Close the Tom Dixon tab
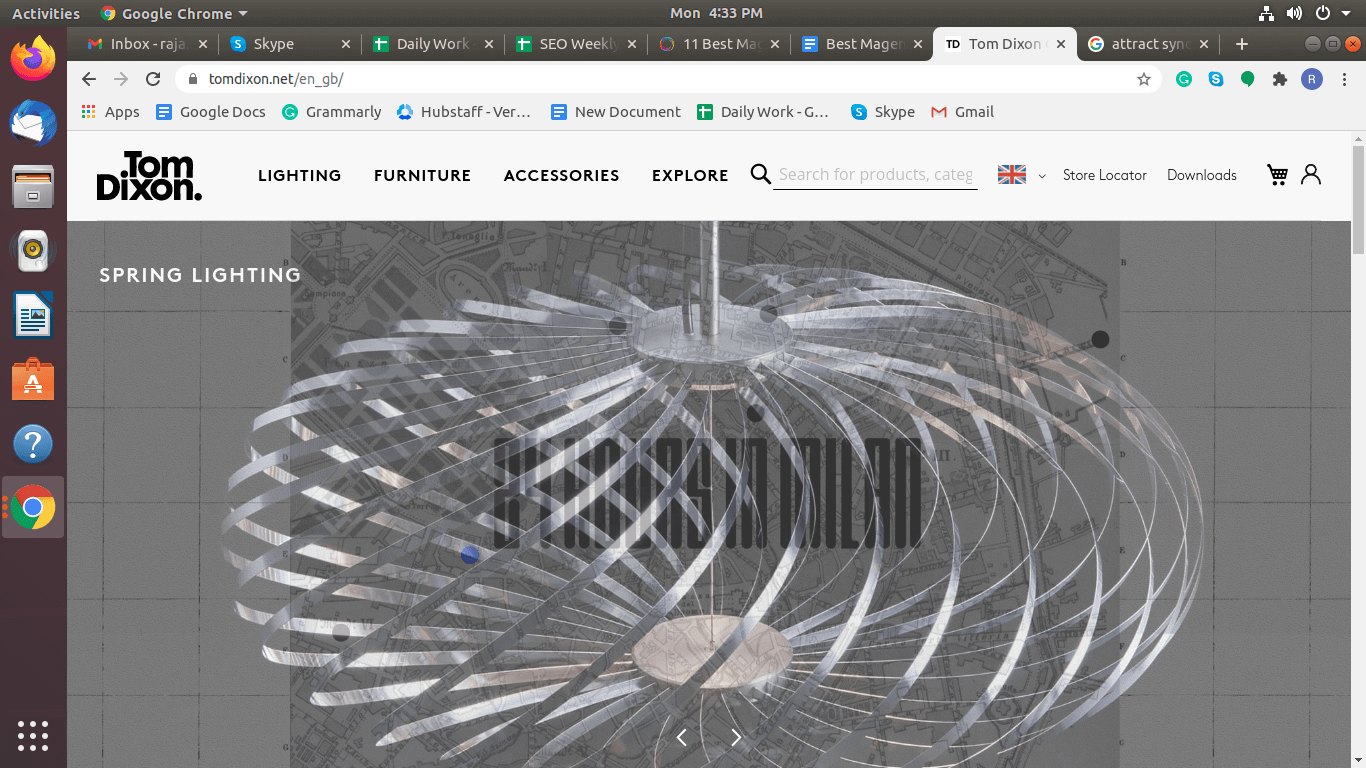The height and width of the screenshot is (768, 1366). (x=1061, y=44)
